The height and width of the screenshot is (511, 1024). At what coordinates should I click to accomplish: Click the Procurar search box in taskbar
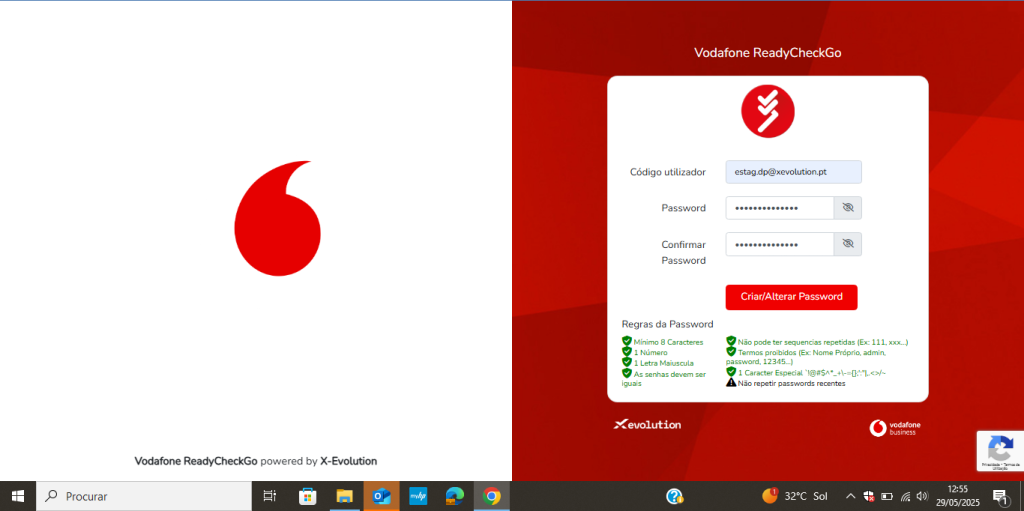(145, 496)
